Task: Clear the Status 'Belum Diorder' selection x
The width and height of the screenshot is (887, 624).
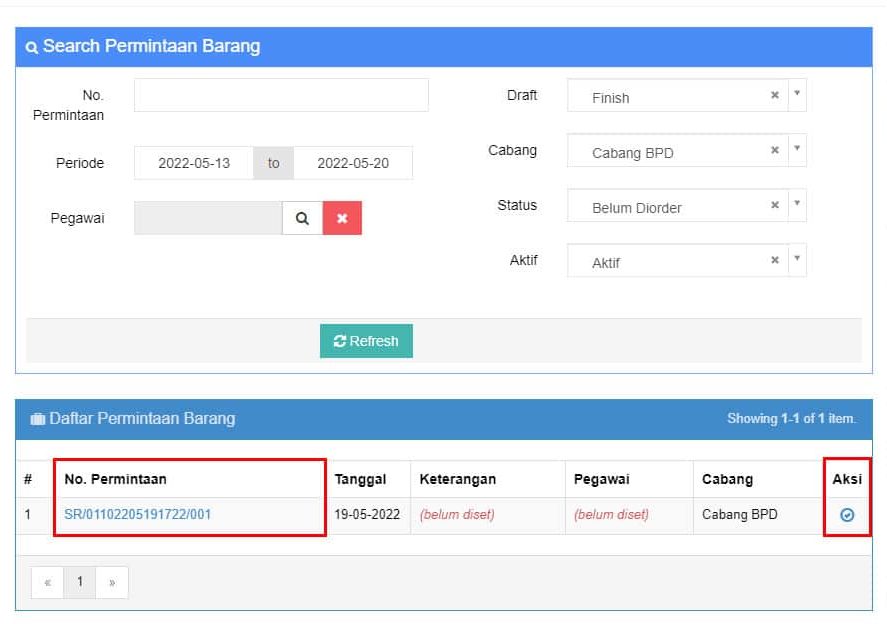Action: pos(775,205)
